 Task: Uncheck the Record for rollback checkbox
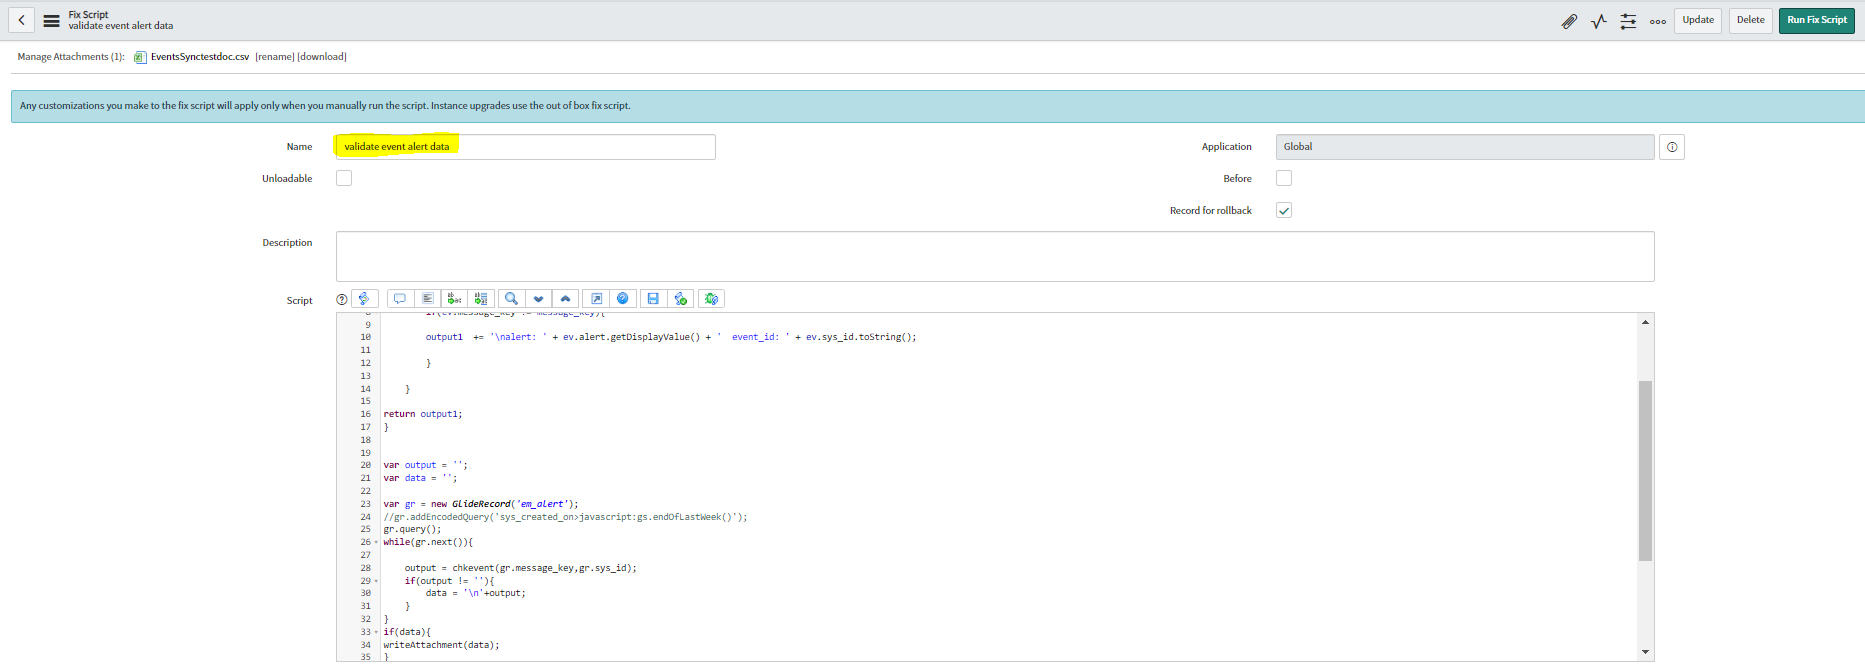pyautogui.click(x=1284, y=210)
